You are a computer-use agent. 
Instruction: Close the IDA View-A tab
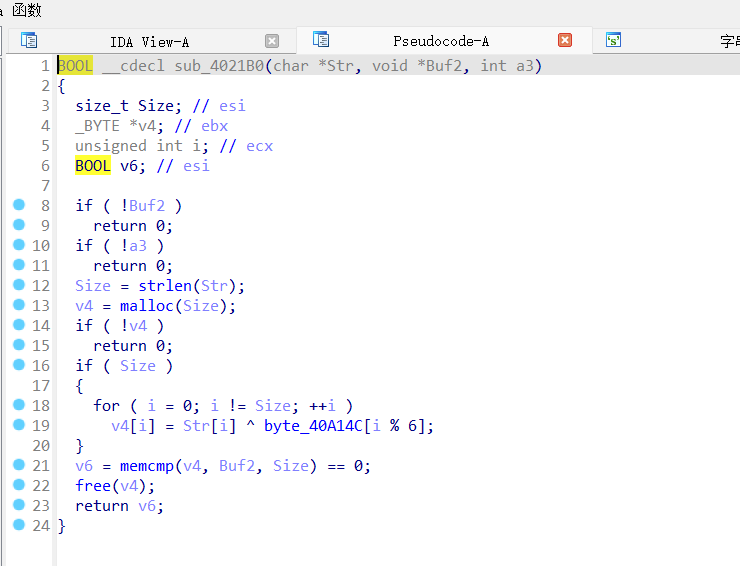[272, 41]
